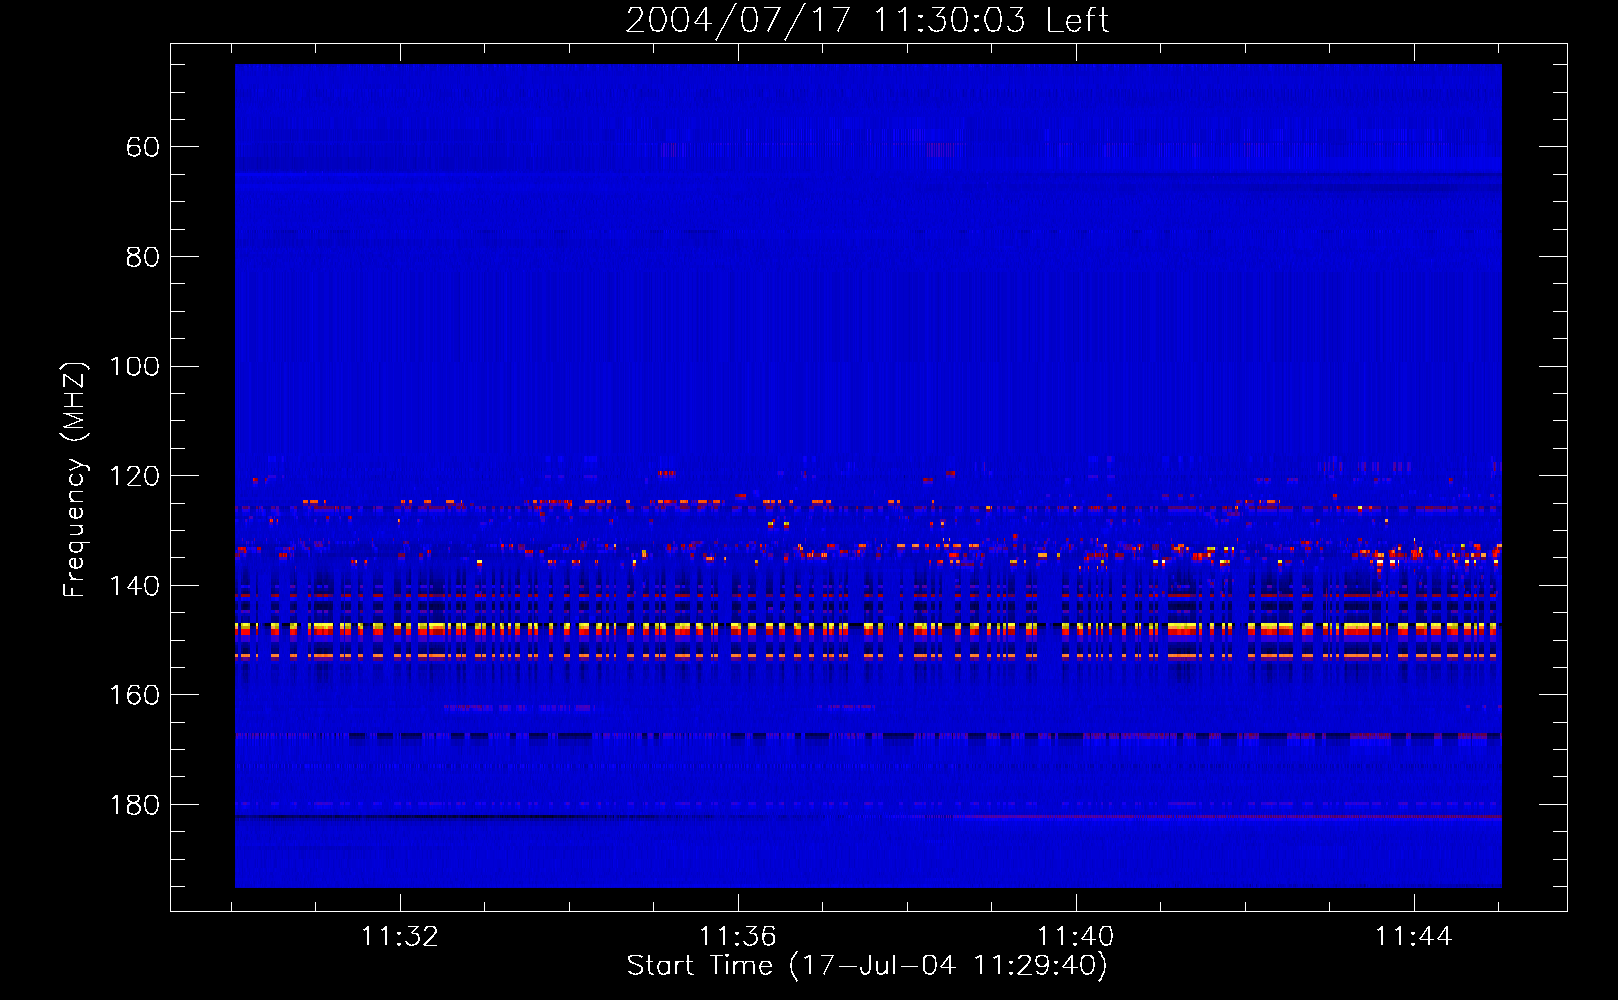This screenshot has height=1000, width=1618.
Task: Select the 140 frequency tick label
Action: coord(135,586)
